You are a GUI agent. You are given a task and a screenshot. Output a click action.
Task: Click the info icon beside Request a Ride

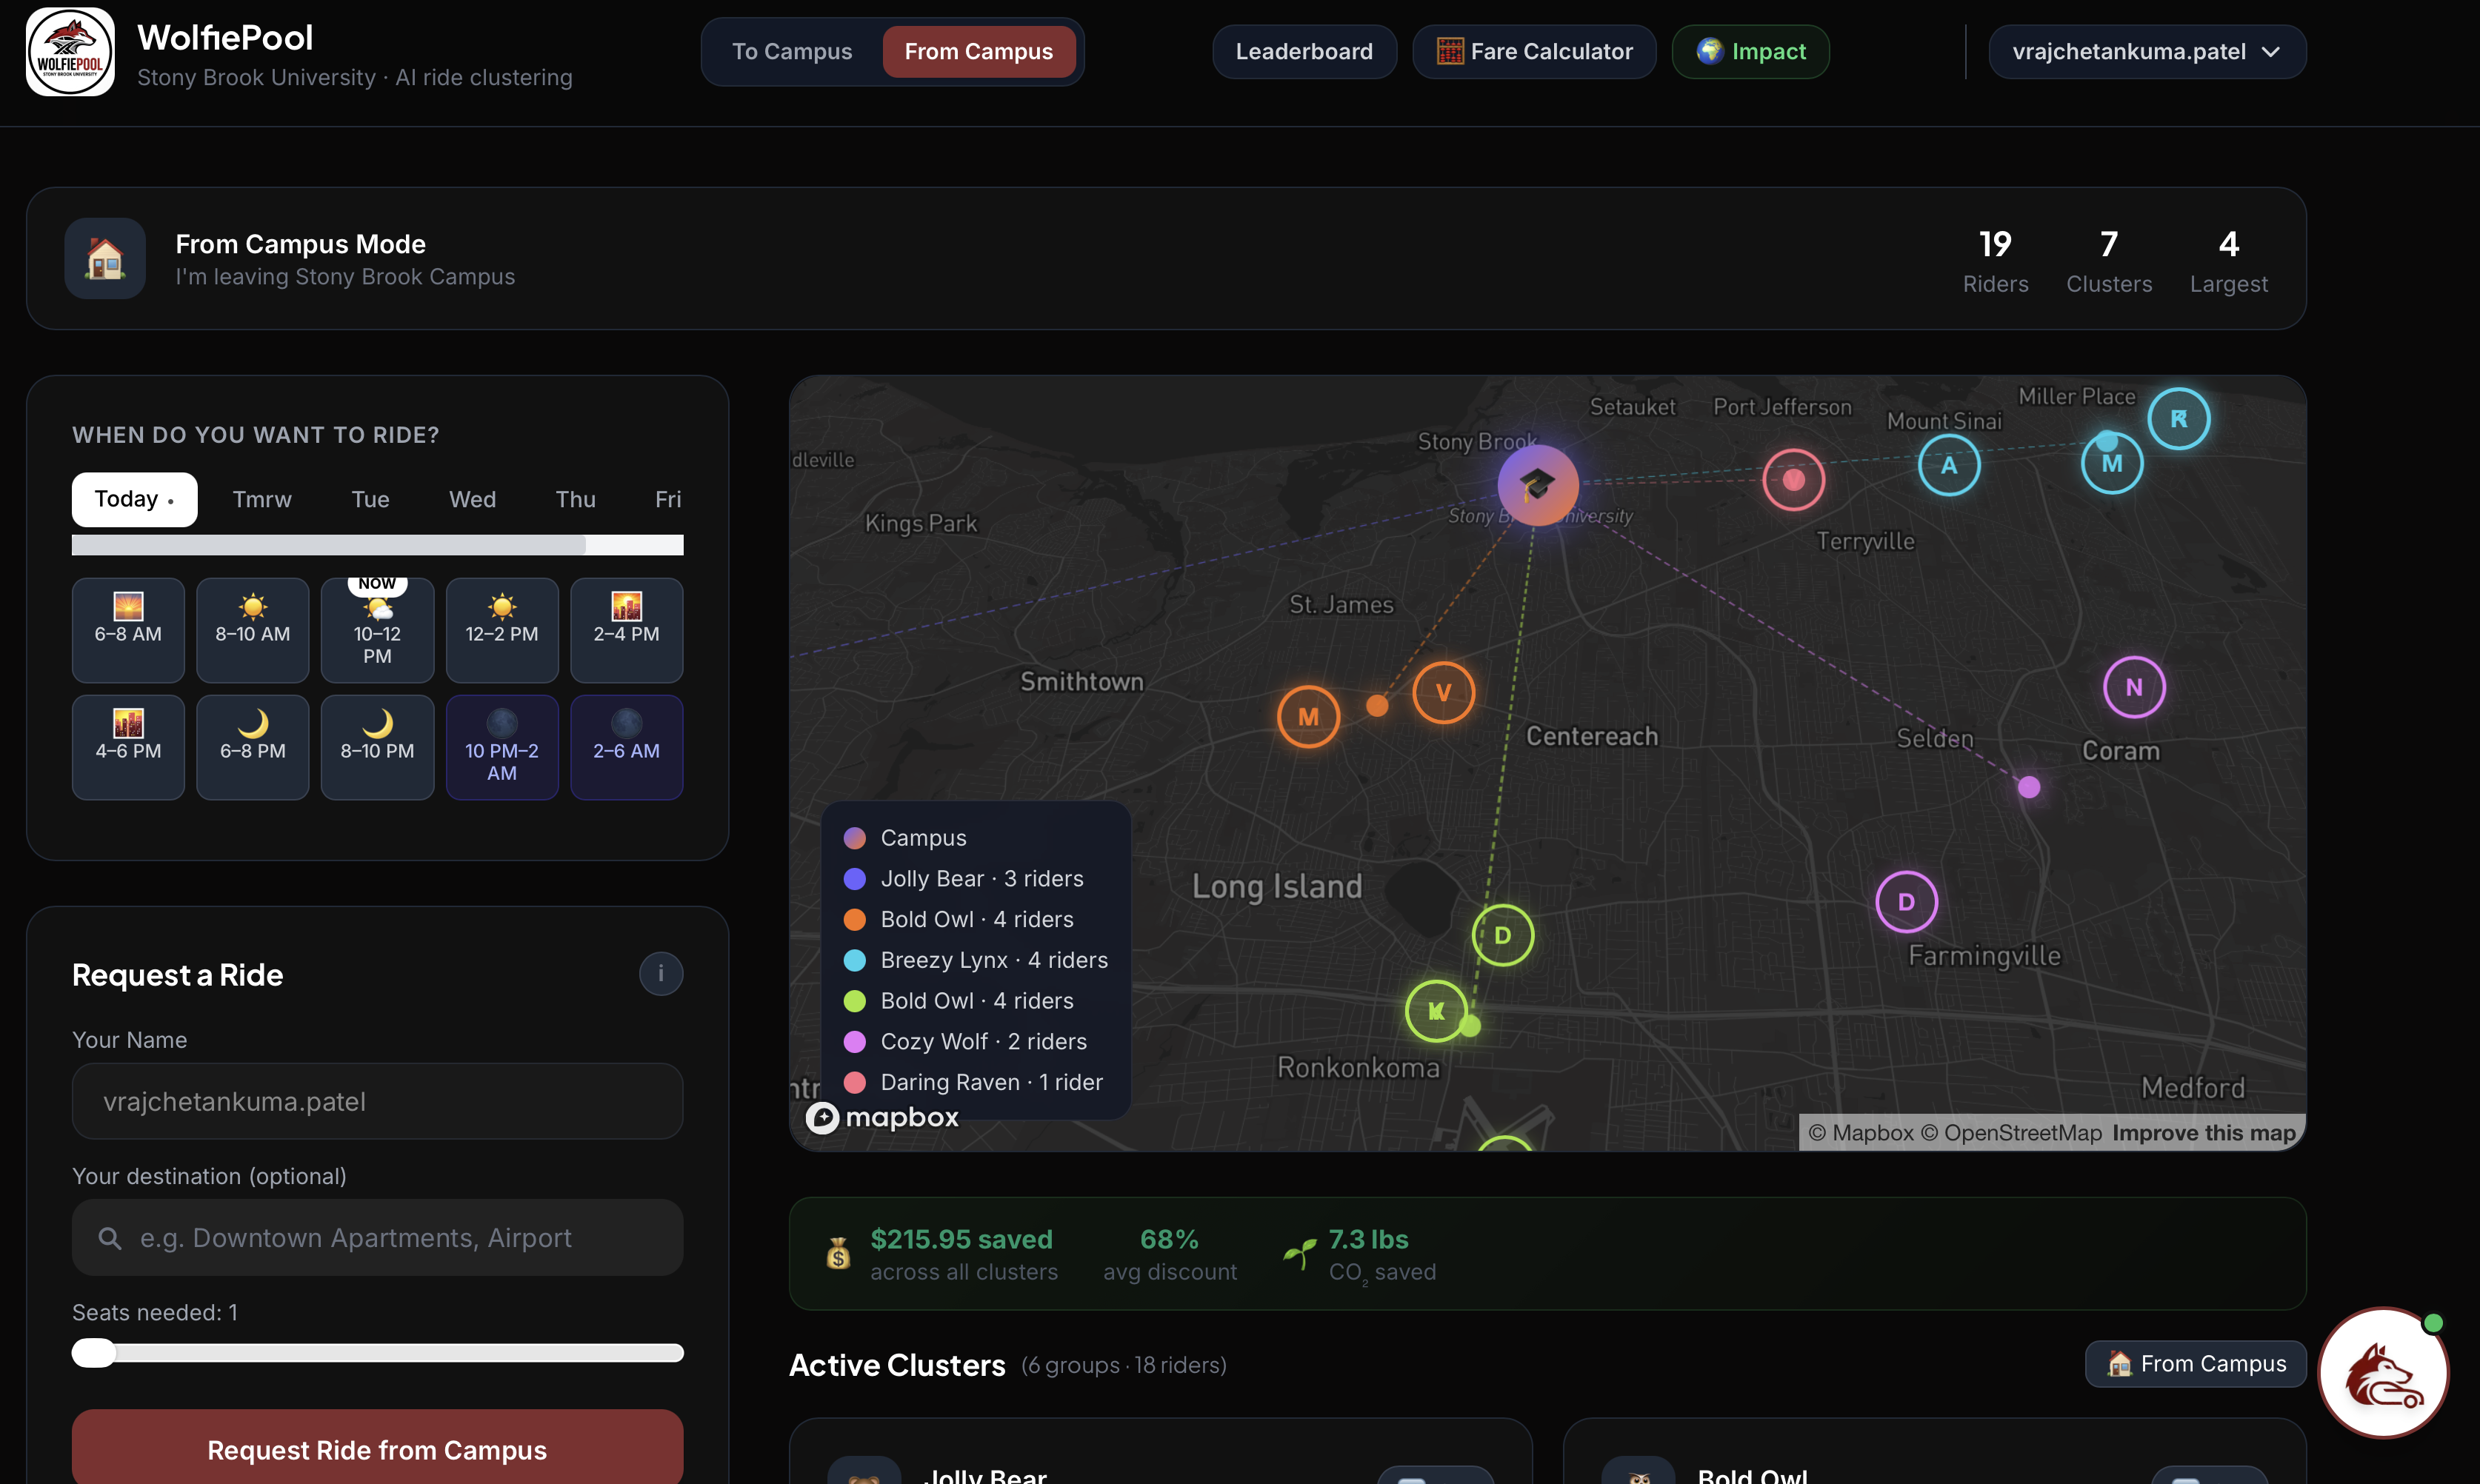point(661,974)
